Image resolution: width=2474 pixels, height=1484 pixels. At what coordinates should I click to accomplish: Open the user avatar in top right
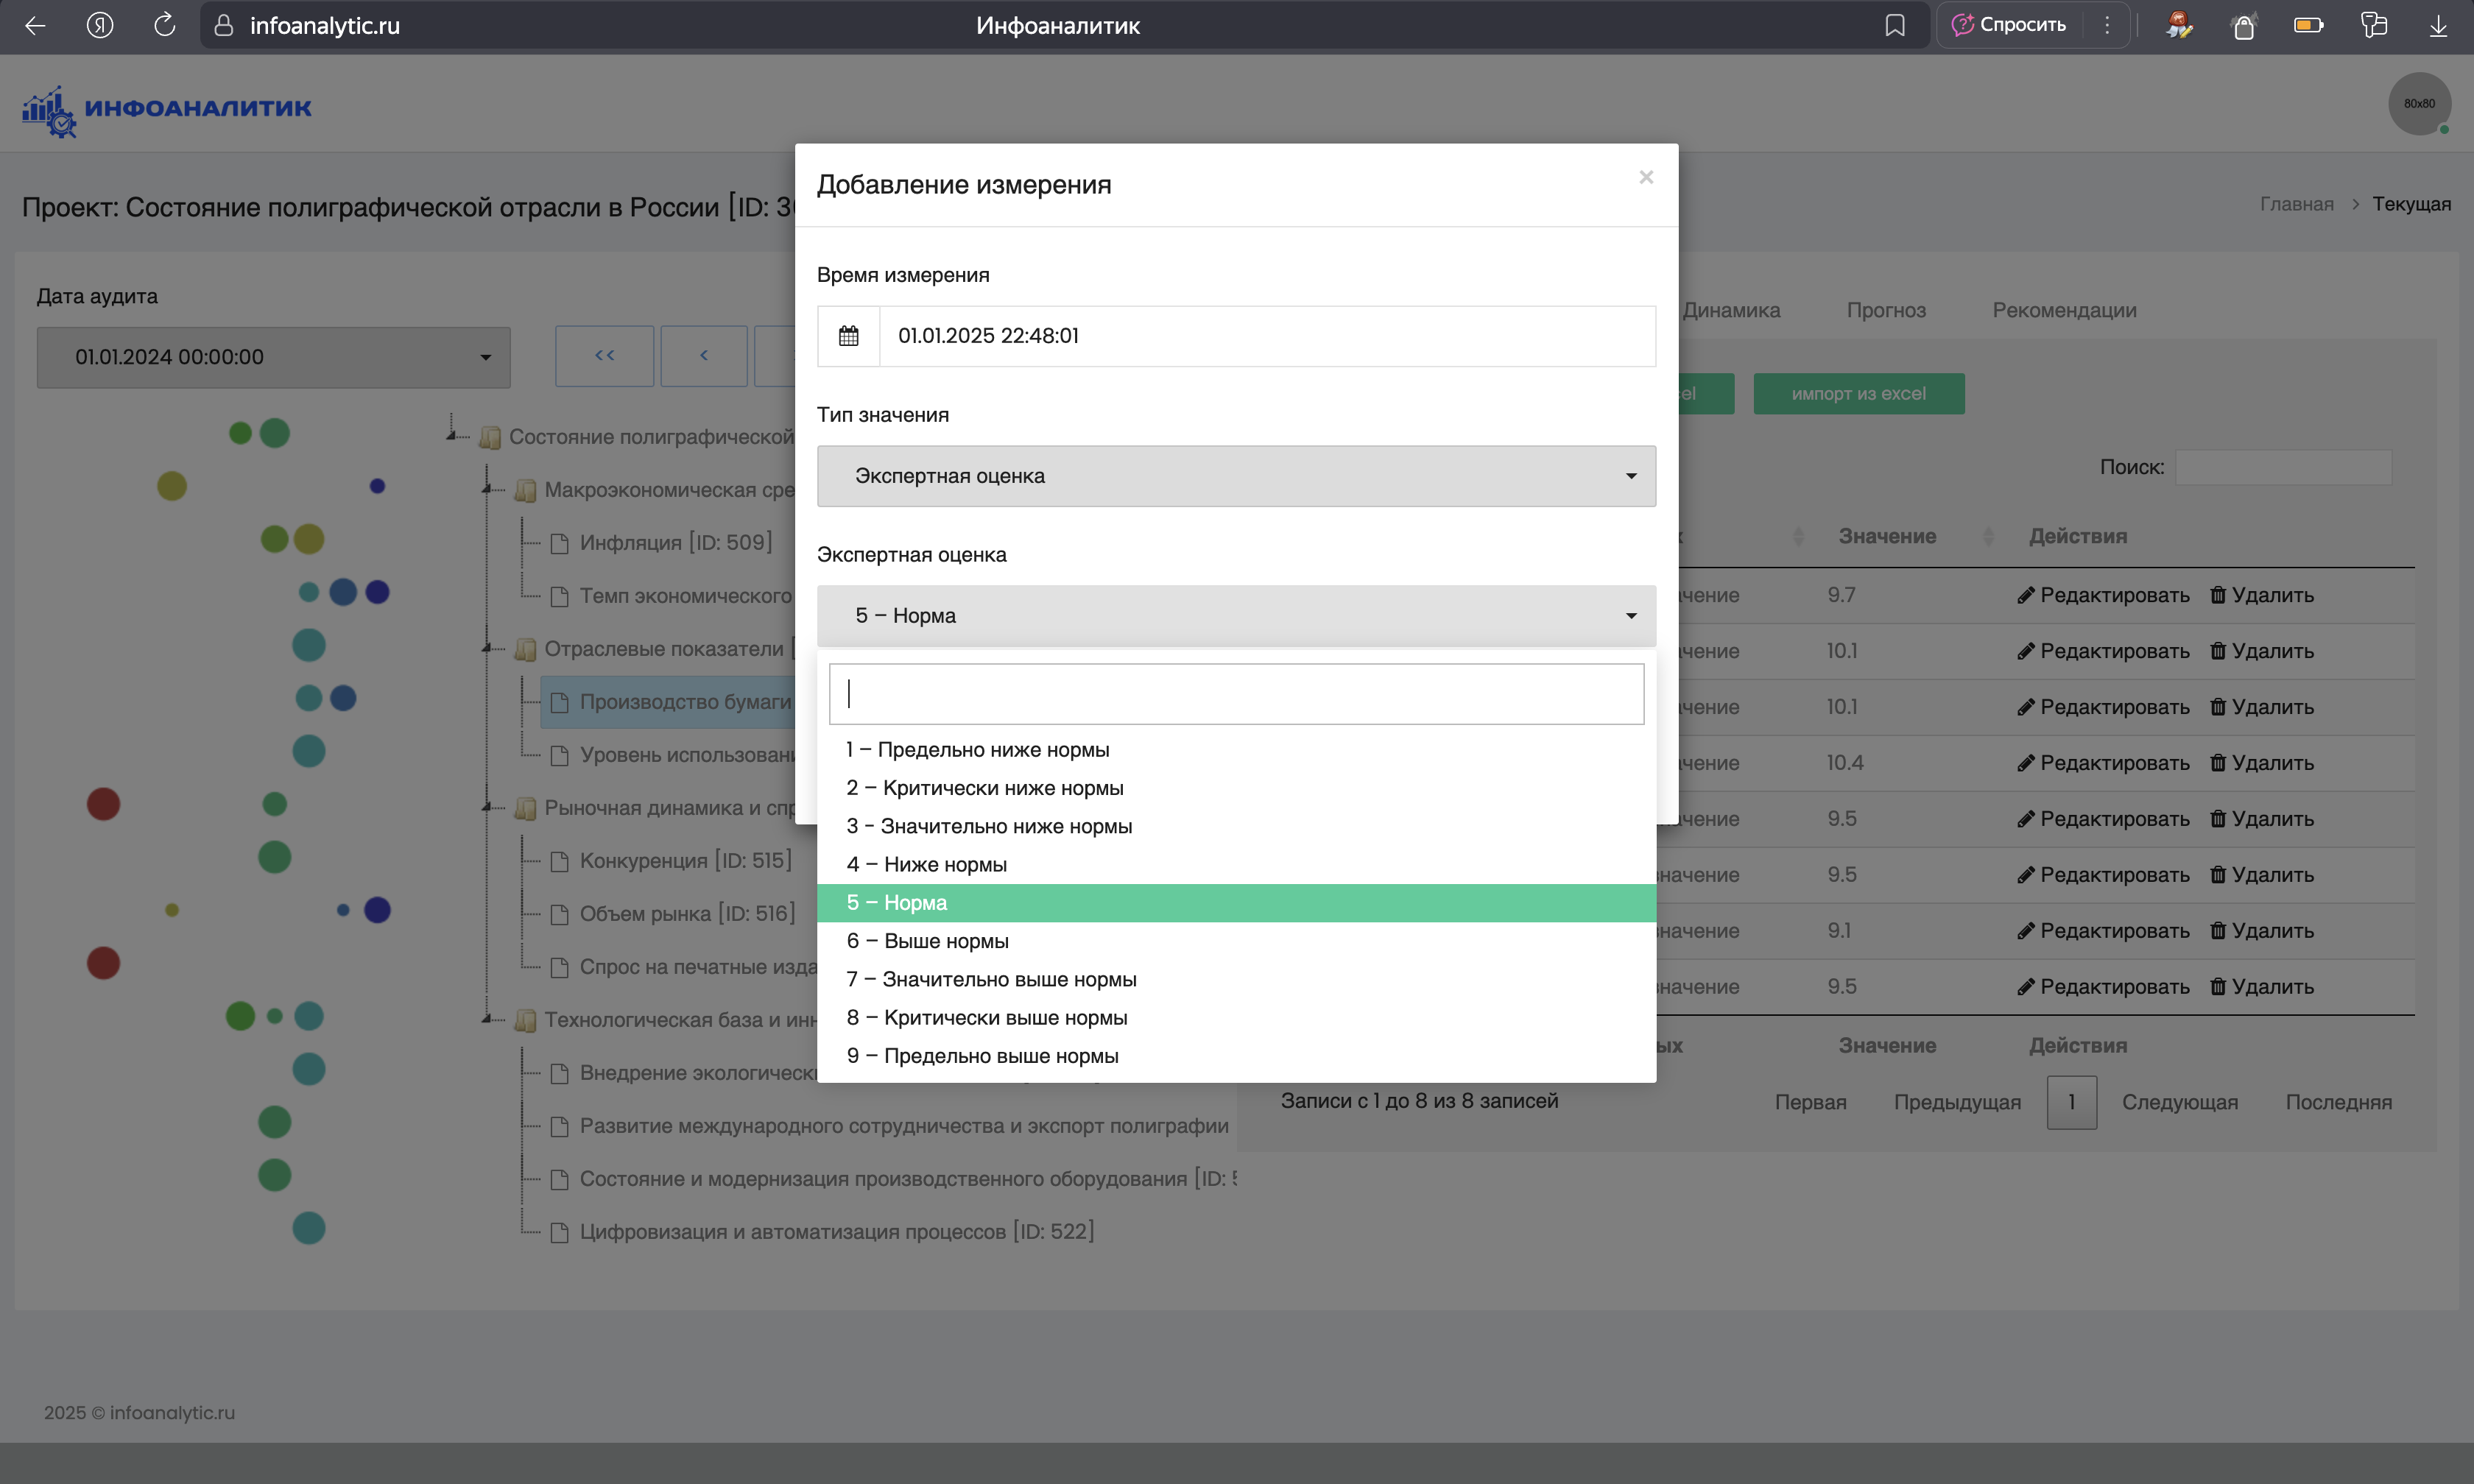click(x=2419, y=104)
